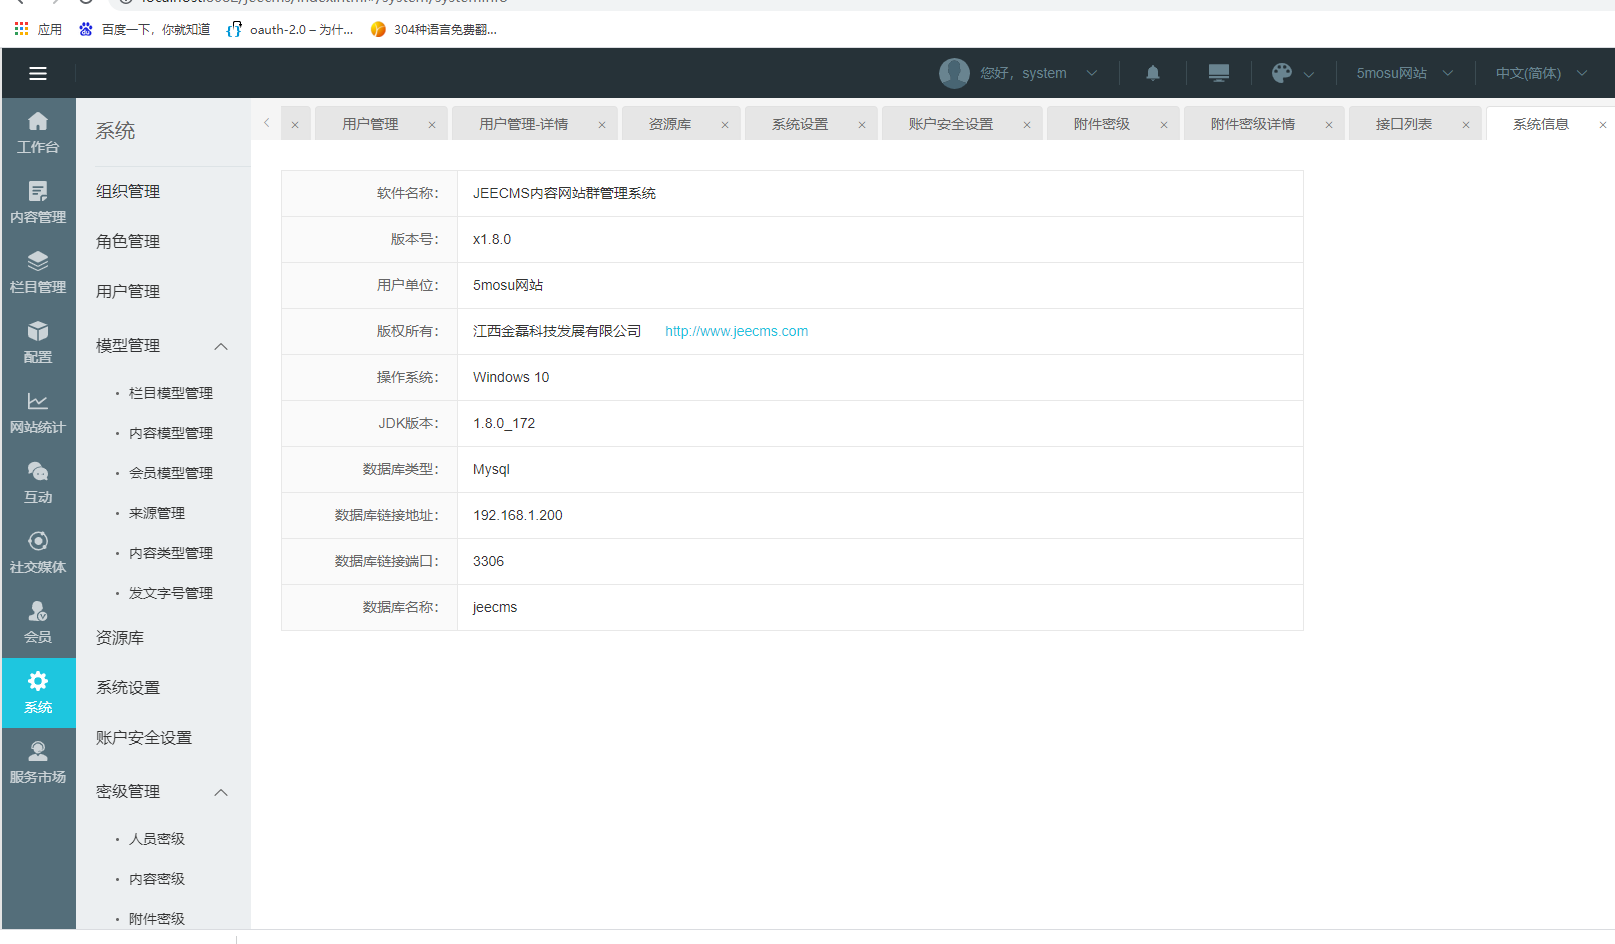The width and height of the screenshot is (1615, 944).
Task: Open the notification bell
Action: coord(1153,73)
